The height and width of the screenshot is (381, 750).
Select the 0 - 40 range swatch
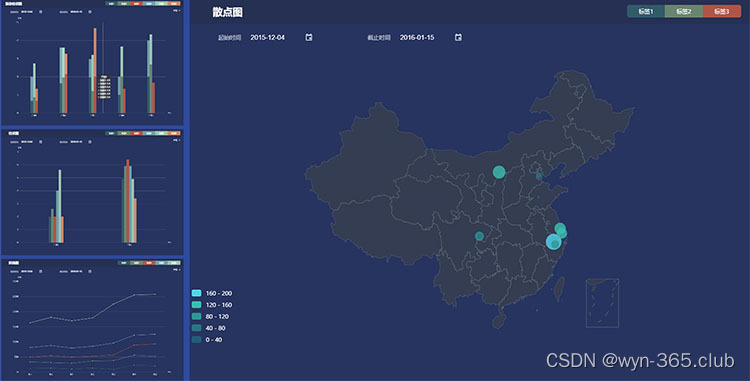[x=196, y=339]
